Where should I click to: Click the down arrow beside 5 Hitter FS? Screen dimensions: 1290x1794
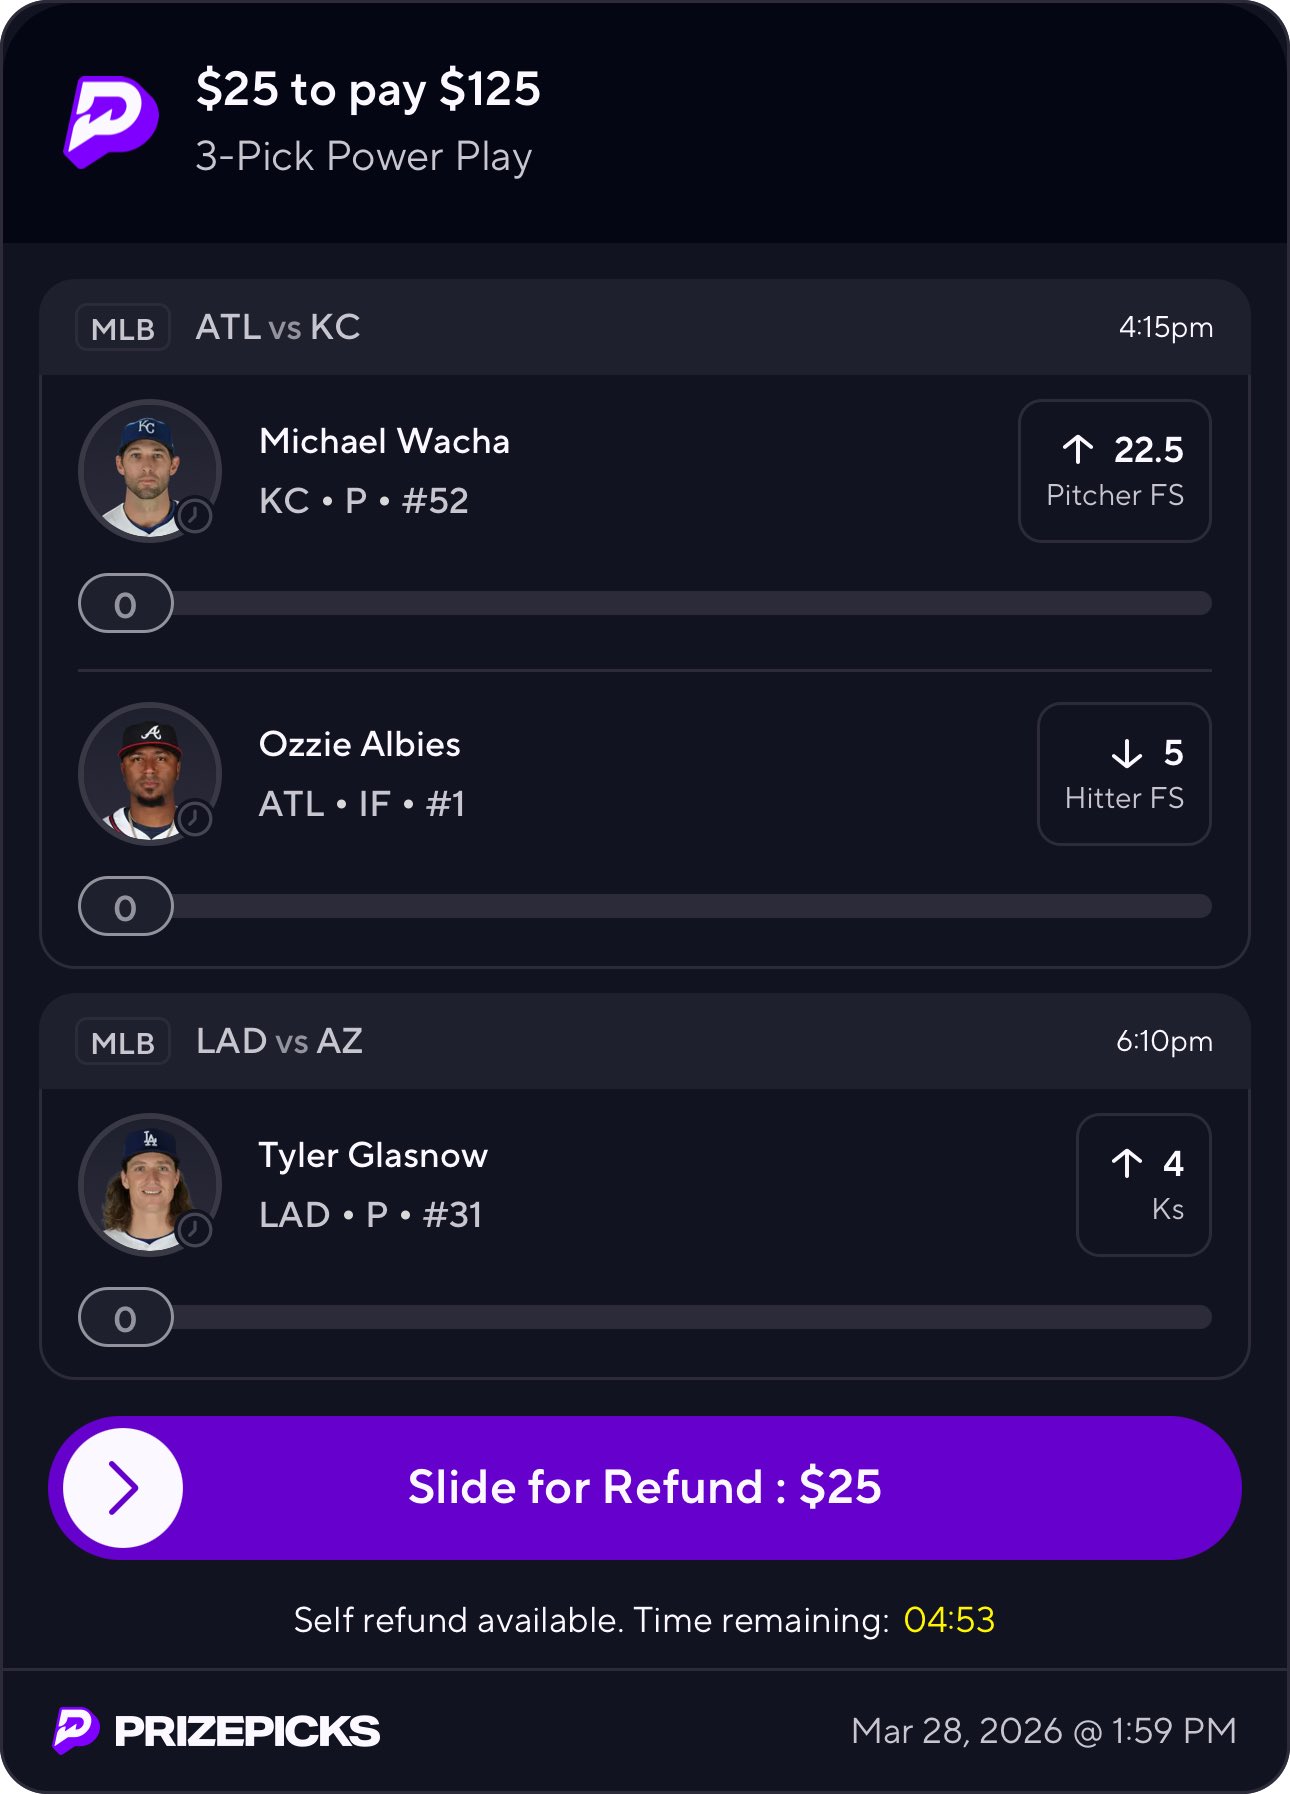coord(1127,753)
